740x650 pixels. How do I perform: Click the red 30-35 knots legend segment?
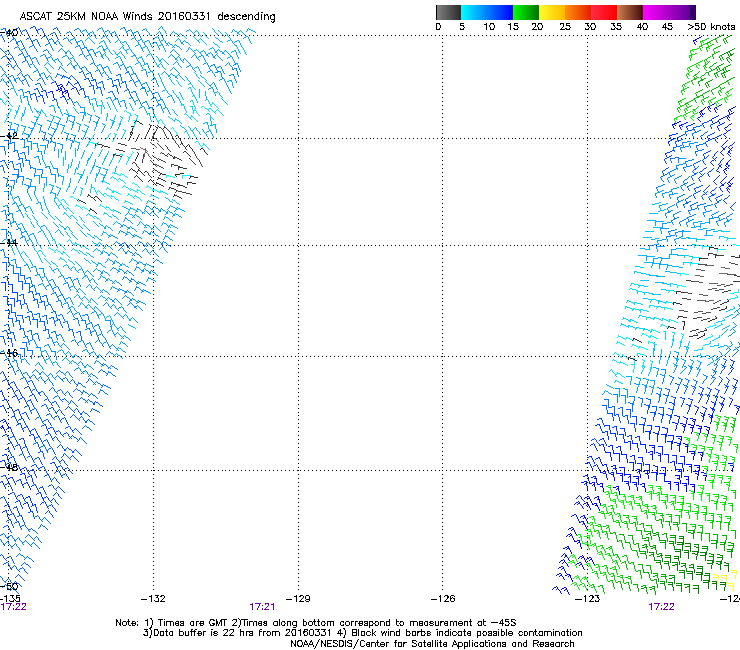click(604, 12)
